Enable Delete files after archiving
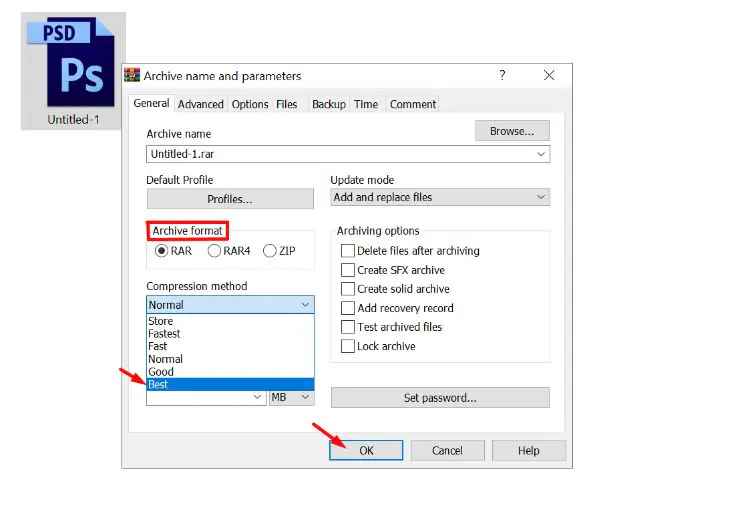750x520 pixels. tap(348, 251)
